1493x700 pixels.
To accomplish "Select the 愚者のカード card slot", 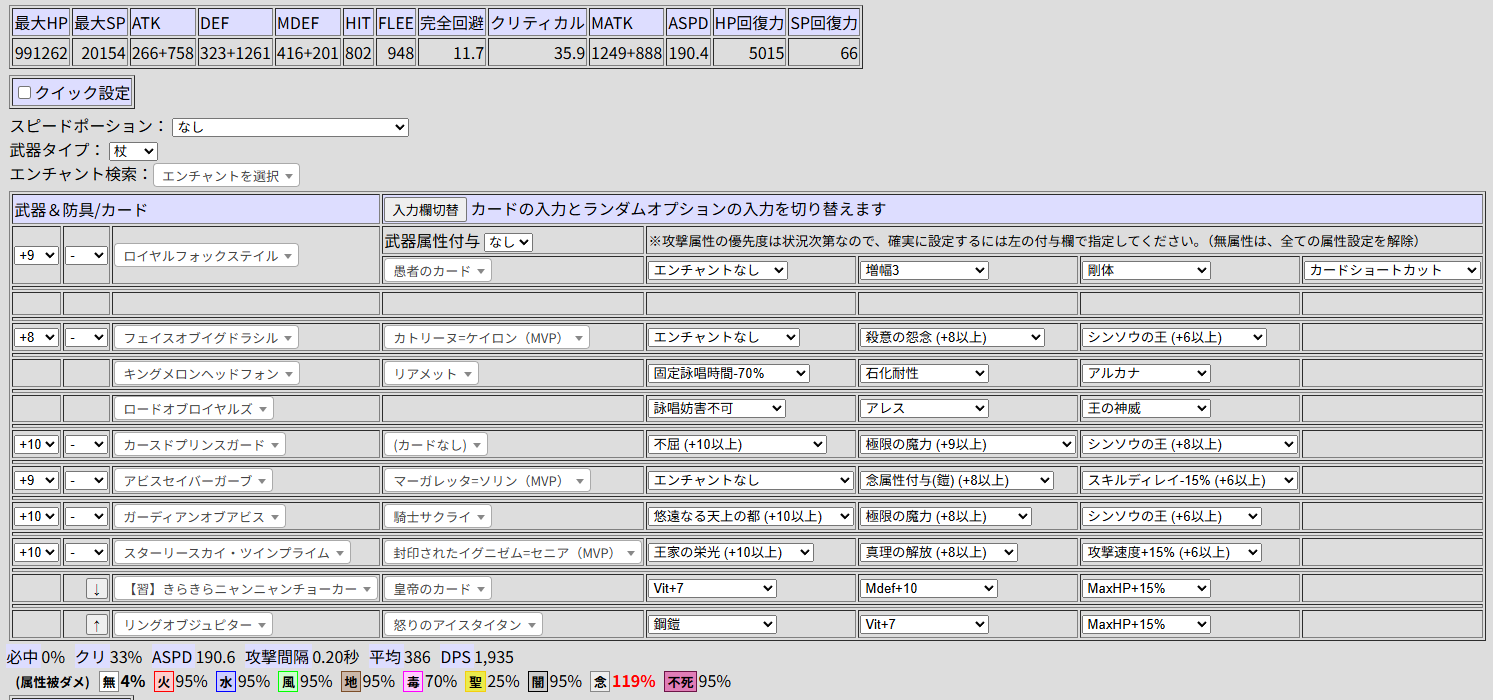I will click(437, 270).
